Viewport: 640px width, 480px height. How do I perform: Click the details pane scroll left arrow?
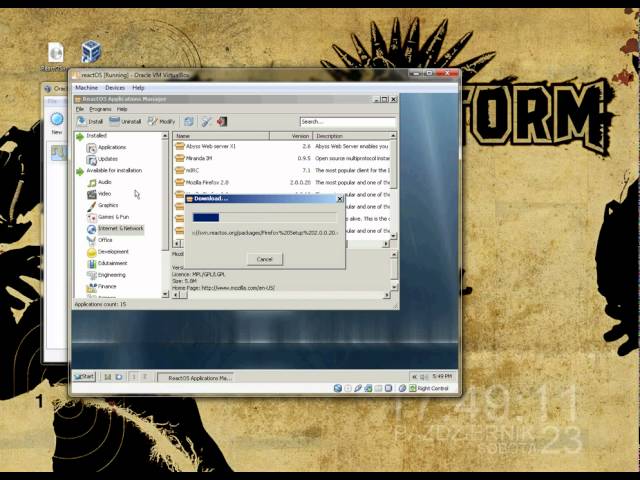click(x=176, y=295)
